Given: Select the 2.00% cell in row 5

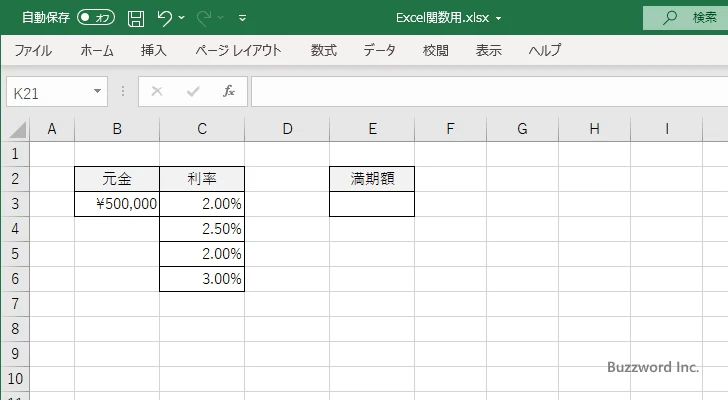Looking at the screenshot, I should point(202,254).
